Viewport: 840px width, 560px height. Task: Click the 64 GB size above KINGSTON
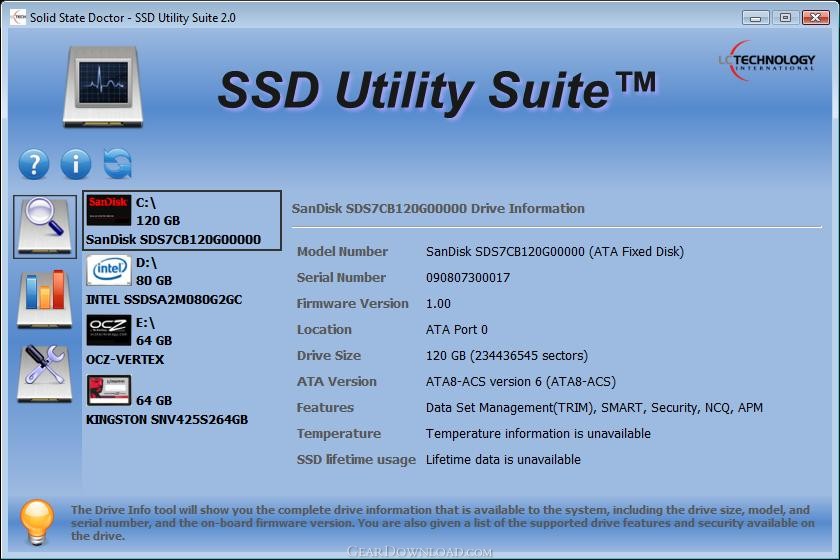click(154, 401)
